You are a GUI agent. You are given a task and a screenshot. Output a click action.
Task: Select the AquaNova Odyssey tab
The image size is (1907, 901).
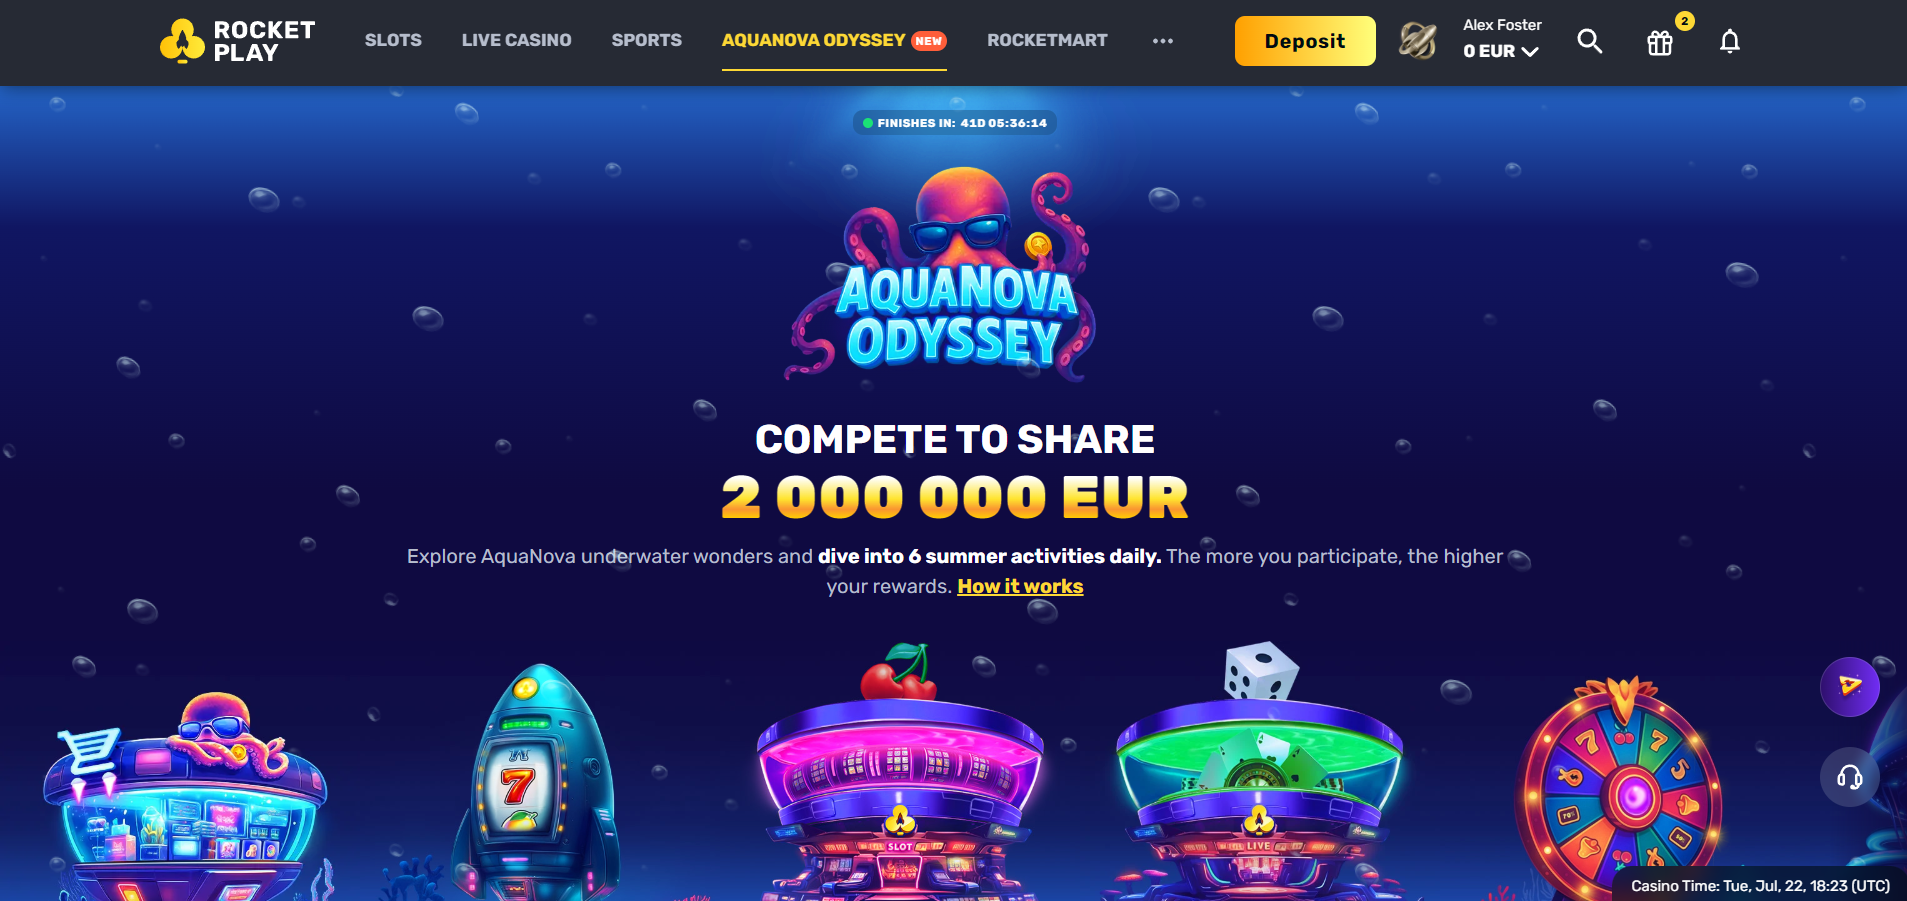834,41
